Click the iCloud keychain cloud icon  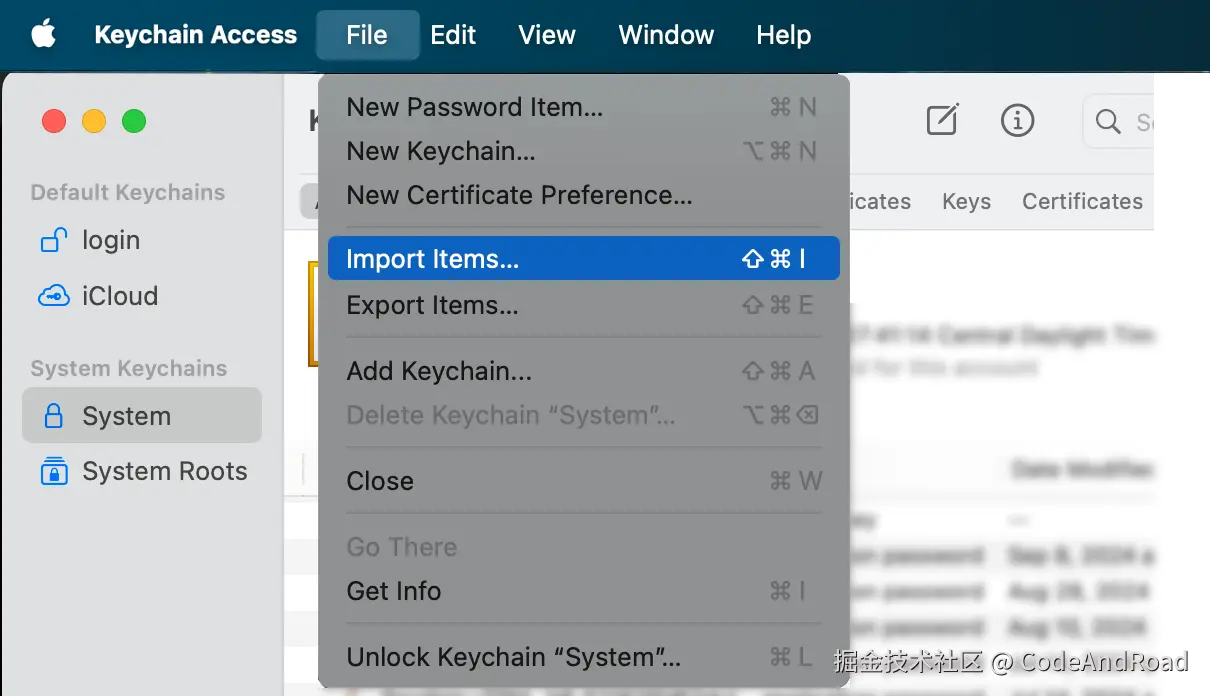point(53,296)
